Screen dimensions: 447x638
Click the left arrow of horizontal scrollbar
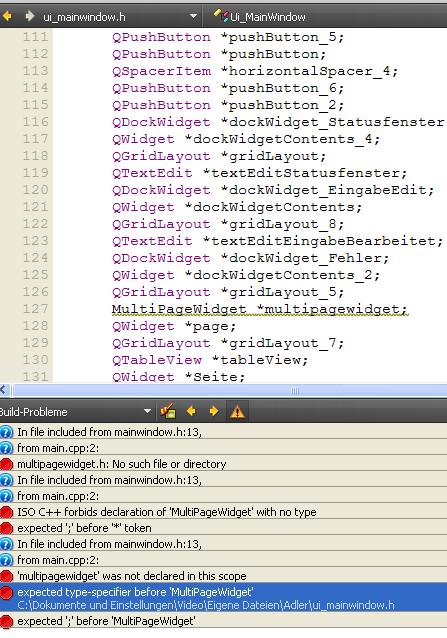point(4,390)
